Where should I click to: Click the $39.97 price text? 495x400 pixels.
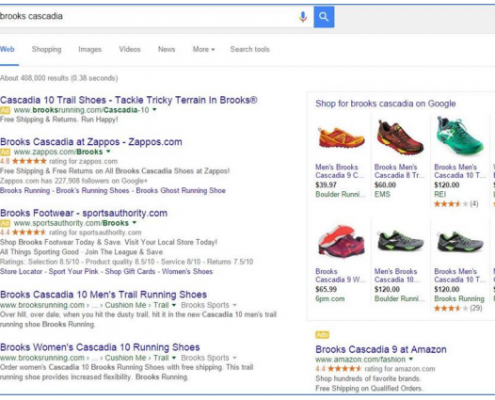pos(326,185)
